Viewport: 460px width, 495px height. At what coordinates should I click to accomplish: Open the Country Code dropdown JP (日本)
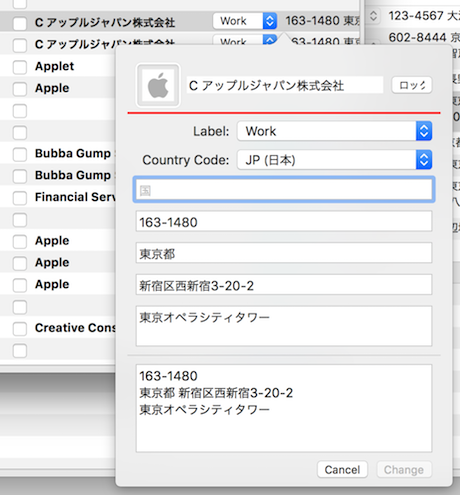(334, 160)
